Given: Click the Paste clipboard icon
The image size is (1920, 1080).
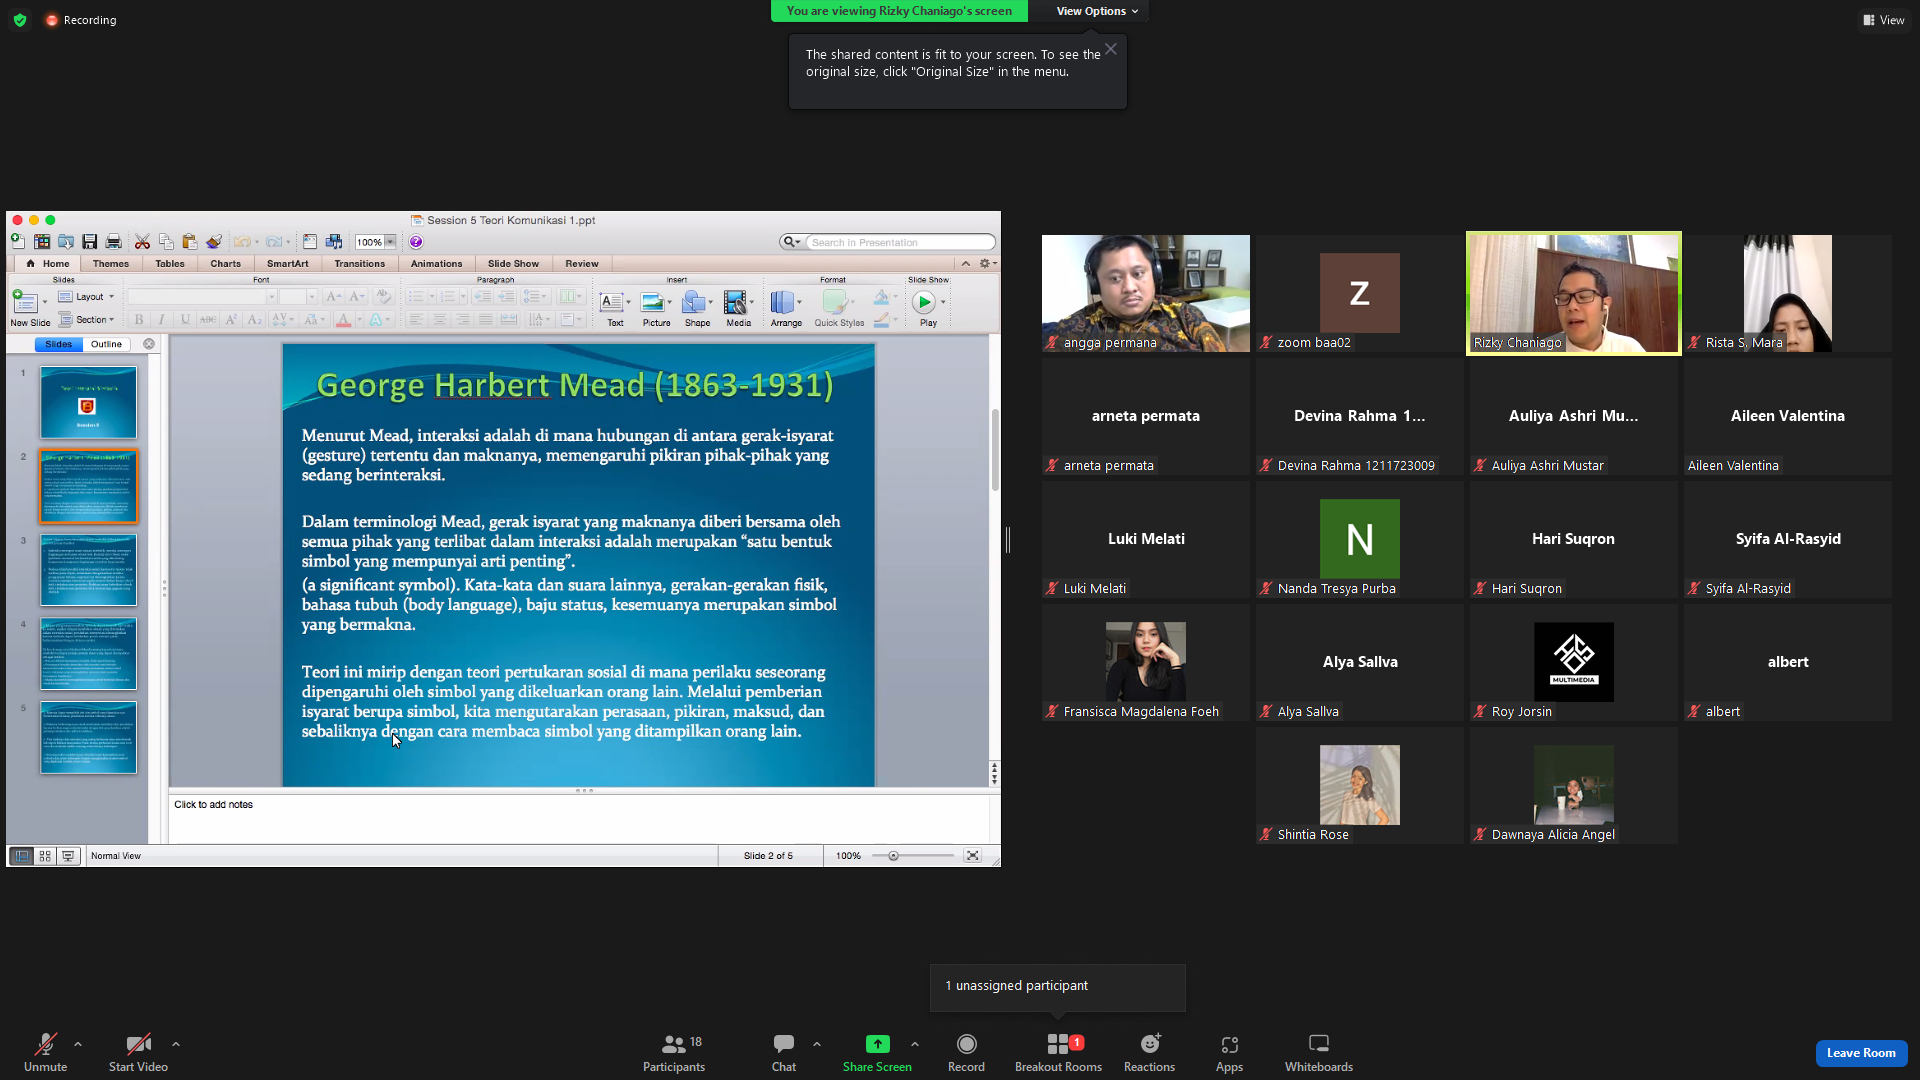Looking at the screenshot, I should [190, 242].
